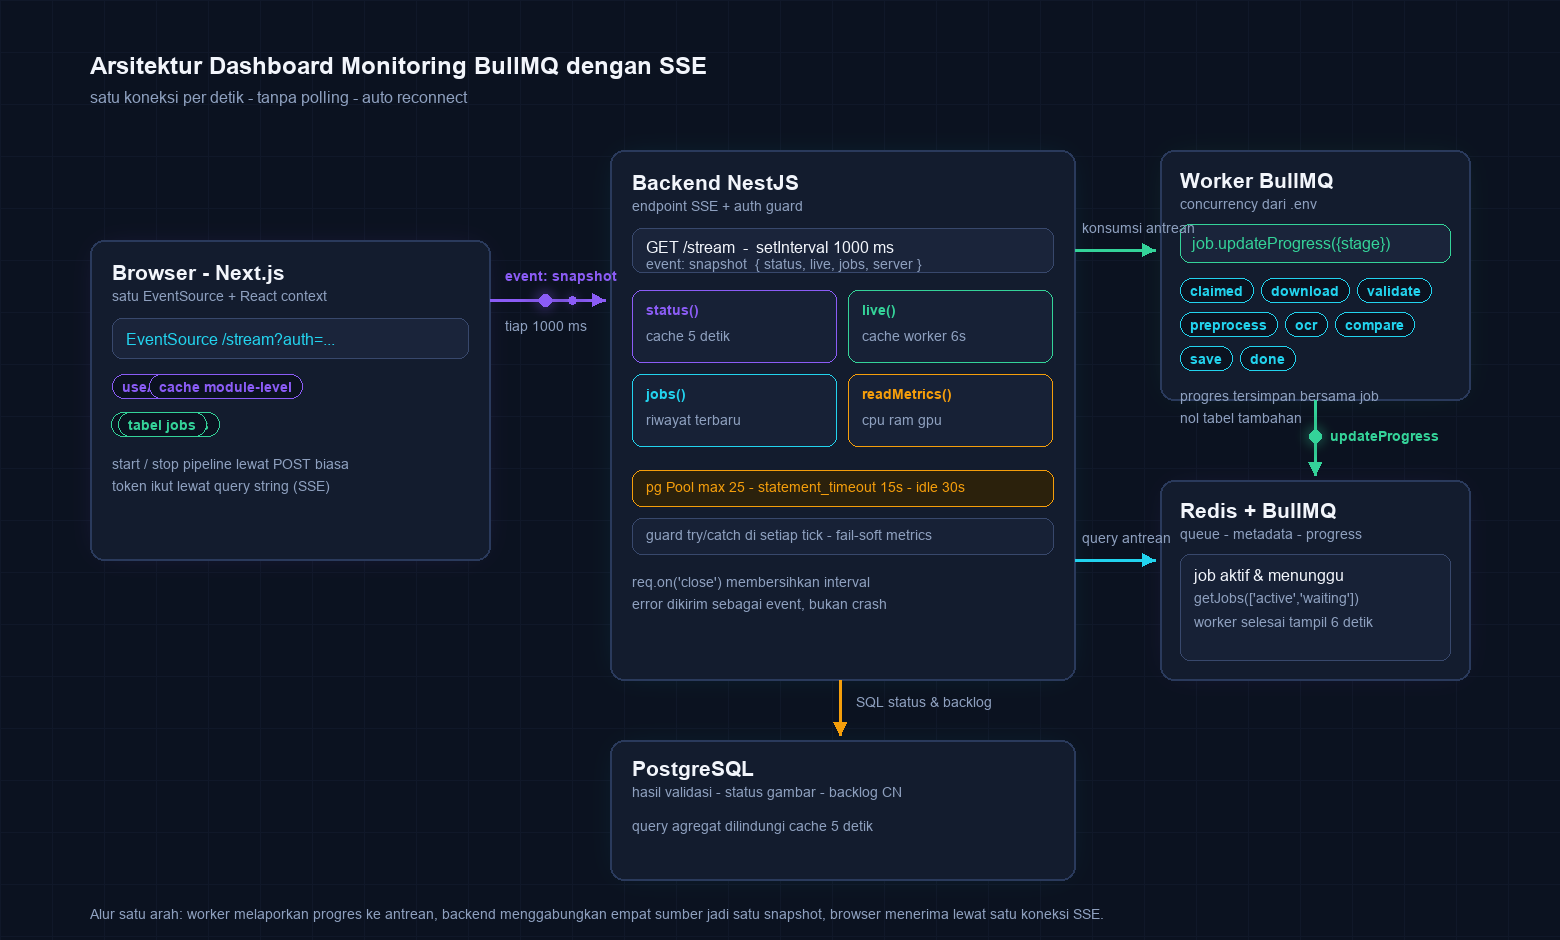Click the GET /stream setInterval box
Image resolution: width=1560 pixels, height=940 pixels.
tap(842, 251)
